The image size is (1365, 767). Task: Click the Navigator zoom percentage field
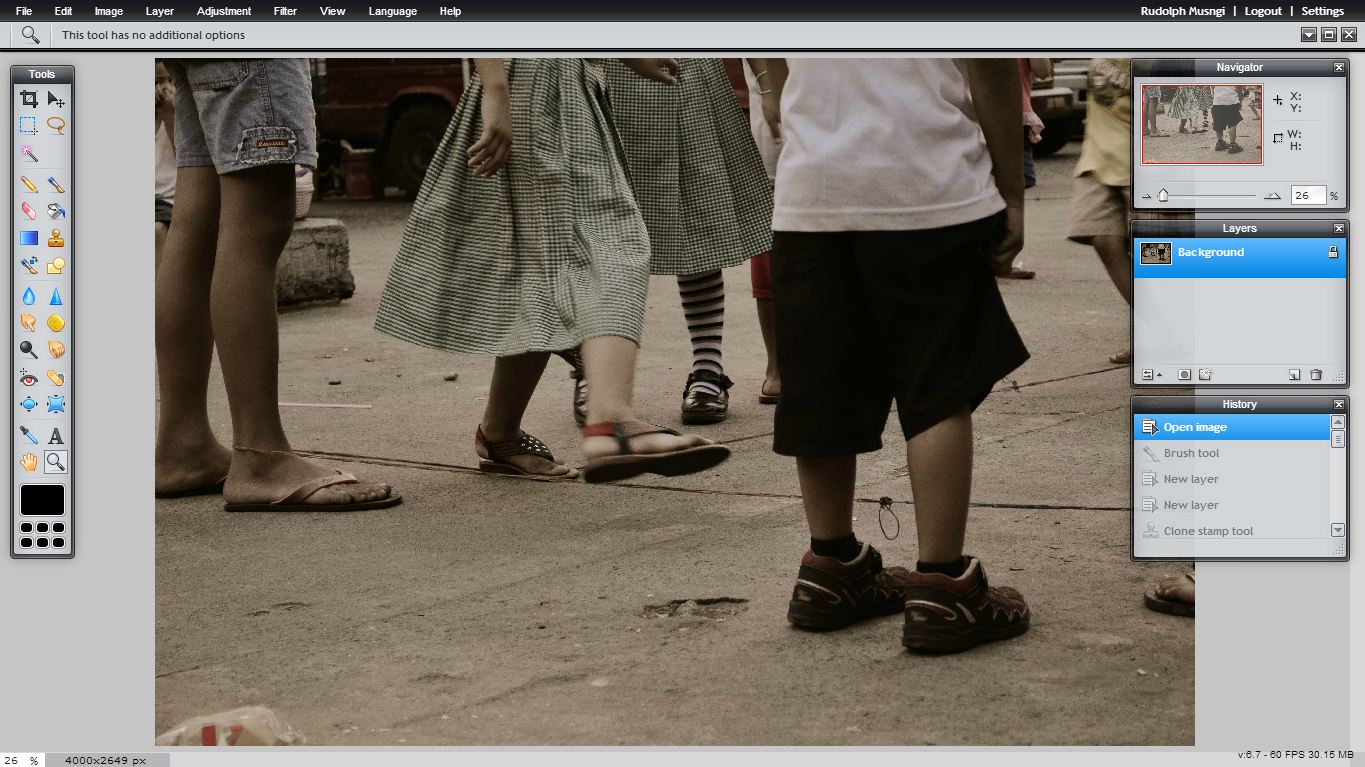[x=1308, y=196]
